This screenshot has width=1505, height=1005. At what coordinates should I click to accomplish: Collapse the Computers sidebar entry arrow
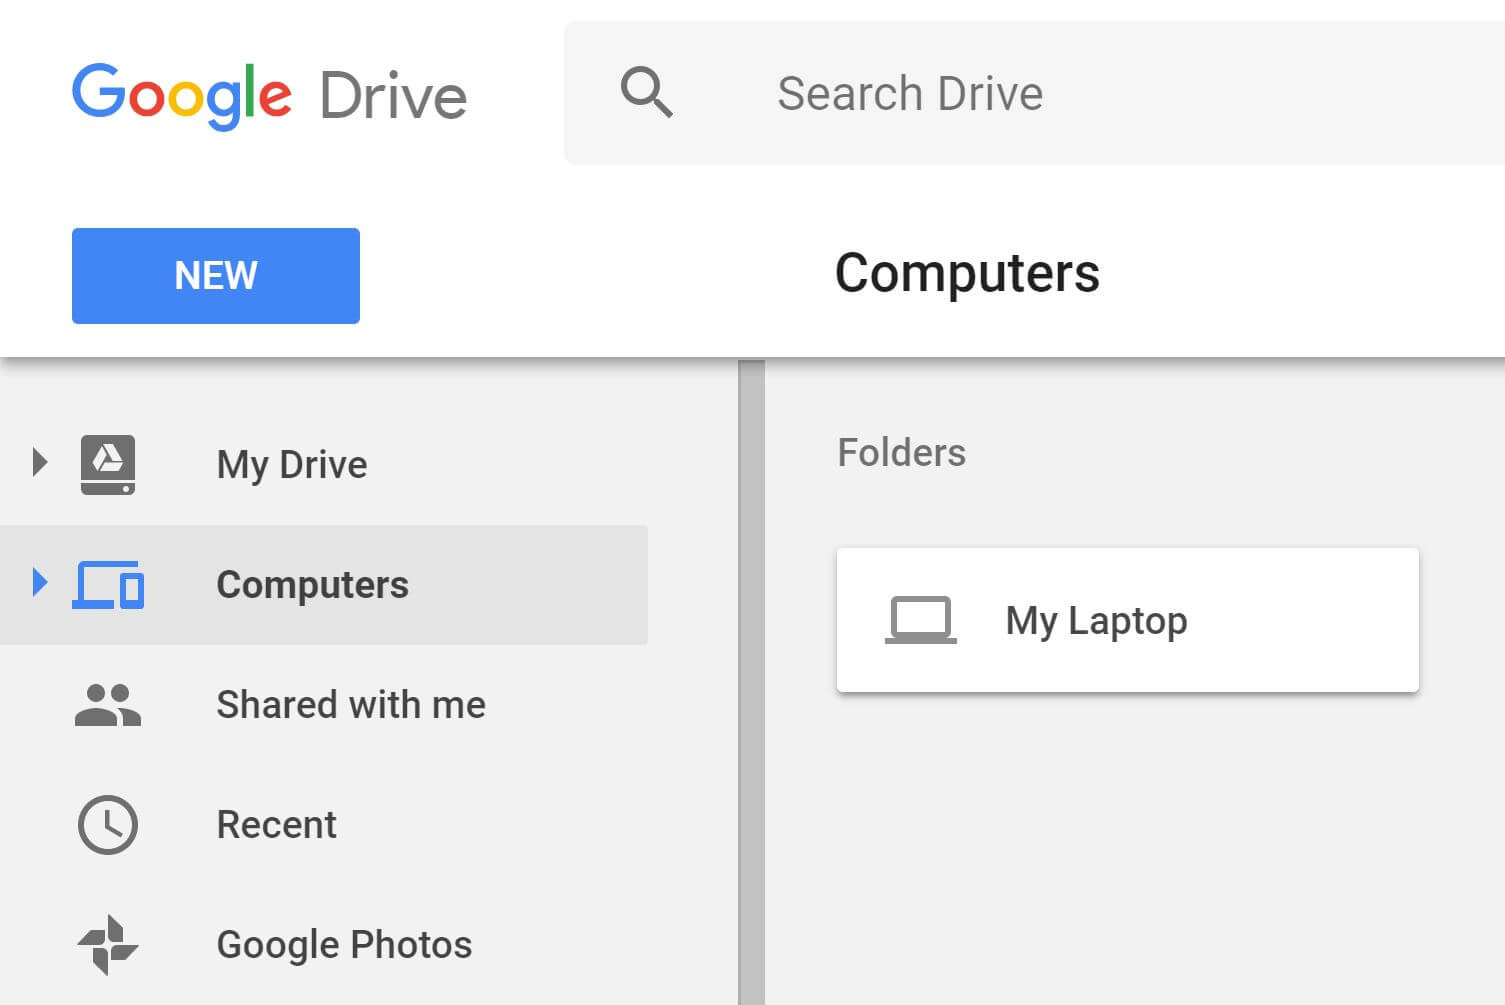pyautogui.click(x=40, y=583)
